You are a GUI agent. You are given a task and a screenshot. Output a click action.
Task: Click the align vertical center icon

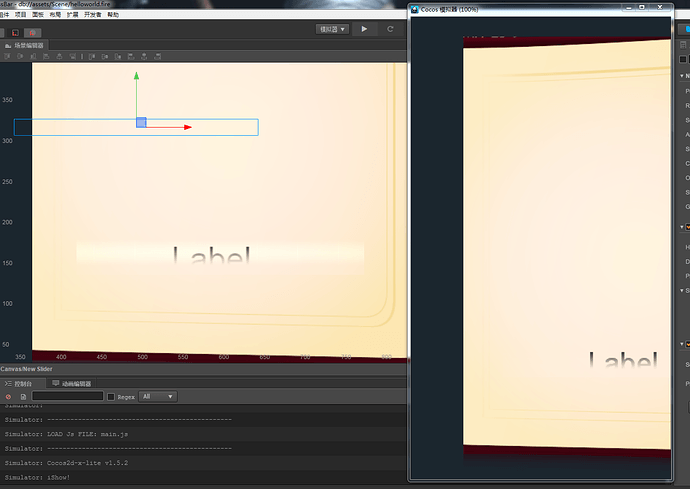[20, 56]
